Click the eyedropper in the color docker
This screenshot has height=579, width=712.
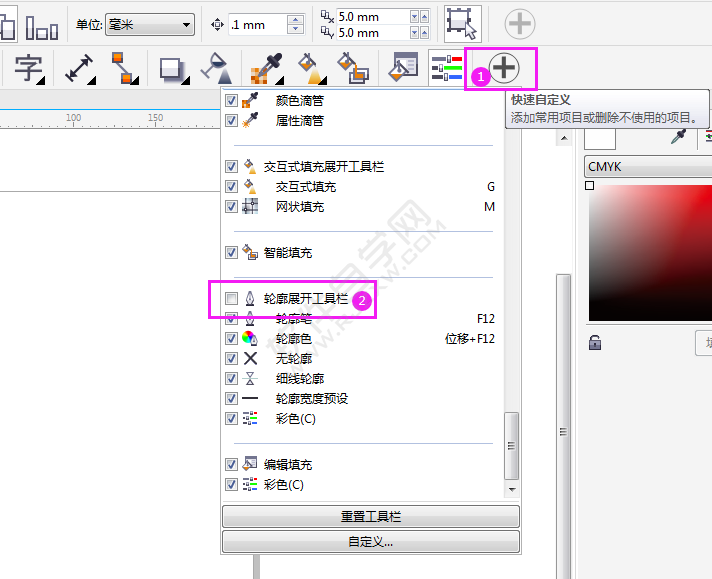pyautogui.click(x=678, y=136)
